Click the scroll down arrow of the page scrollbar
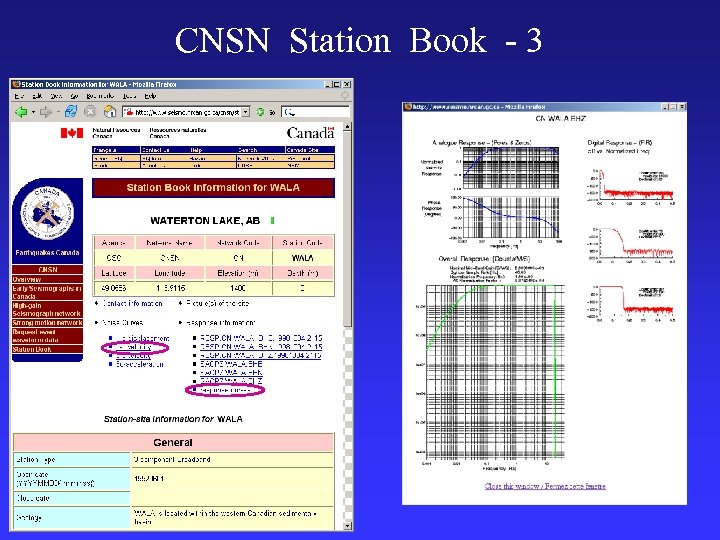Image resolution: width=720 pixels, height=540 pixels. tap(348, 526)
